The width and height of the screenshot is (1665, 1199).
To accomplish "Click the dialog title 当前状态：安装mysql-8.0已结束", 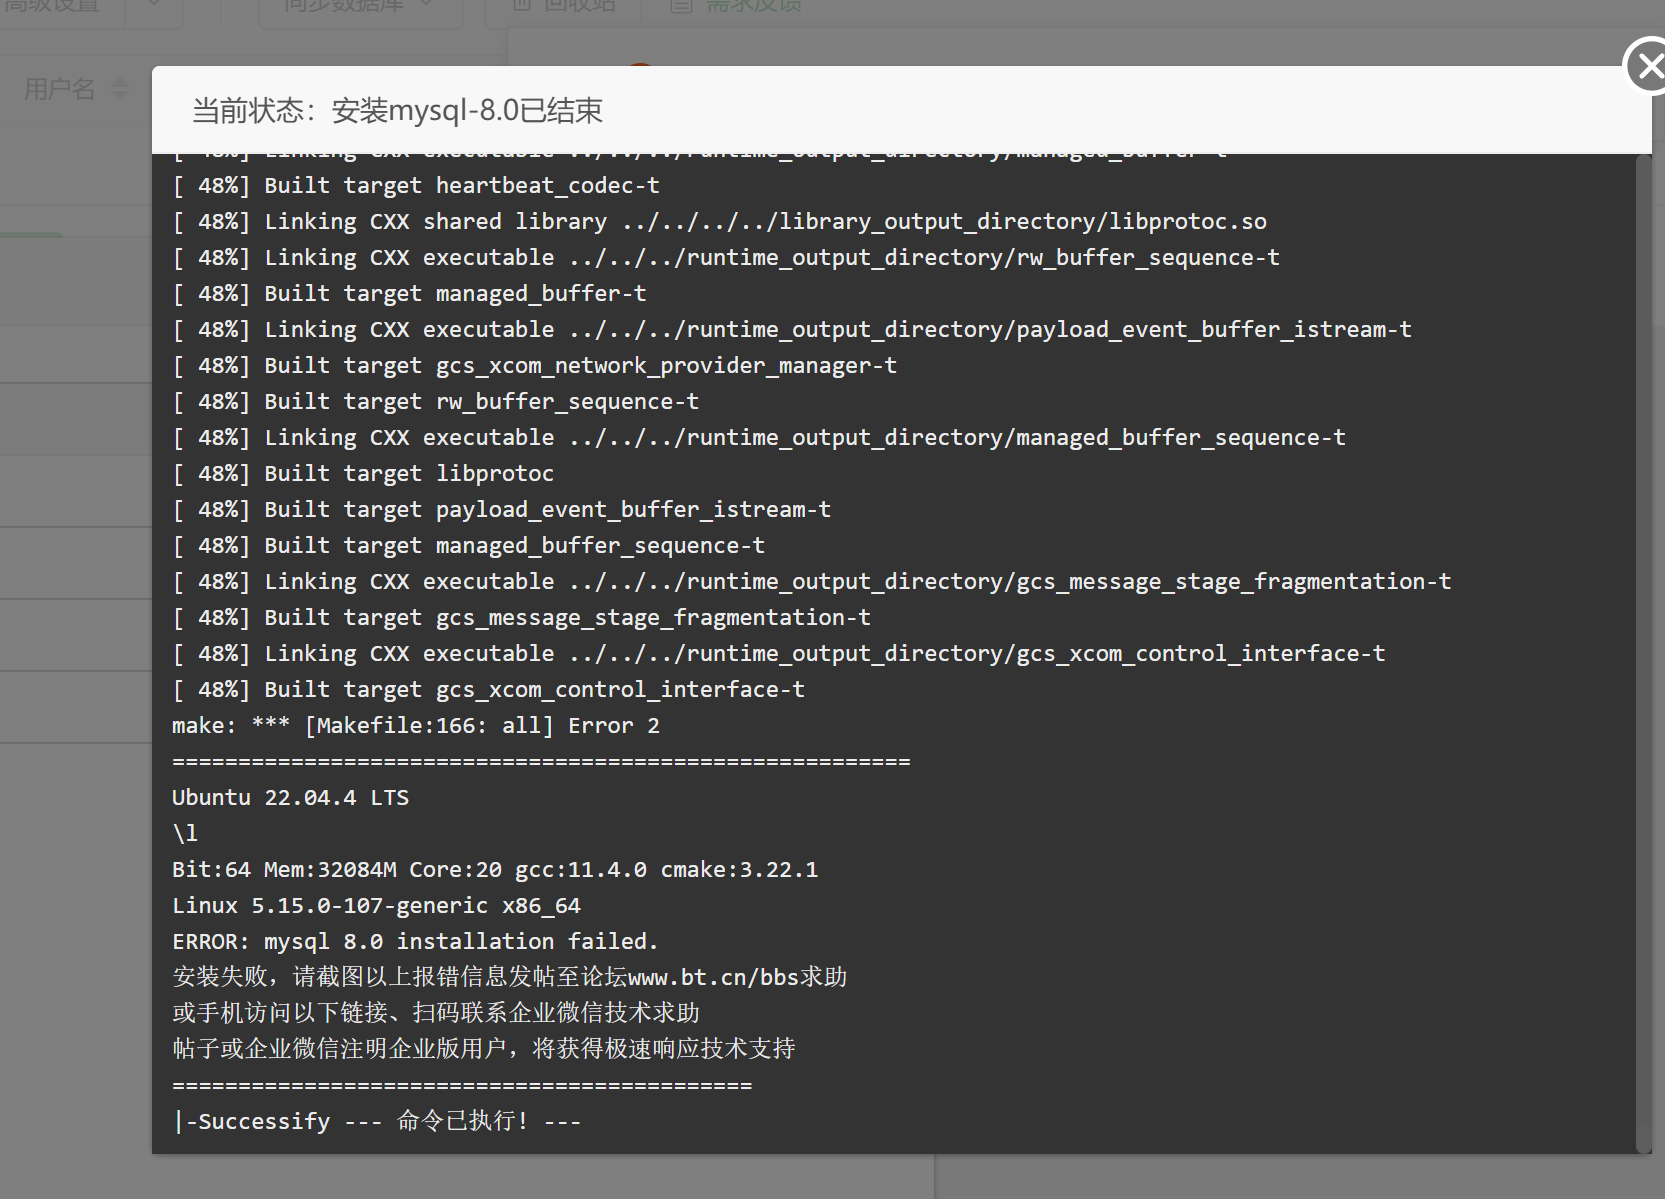I will click(397, 110).
